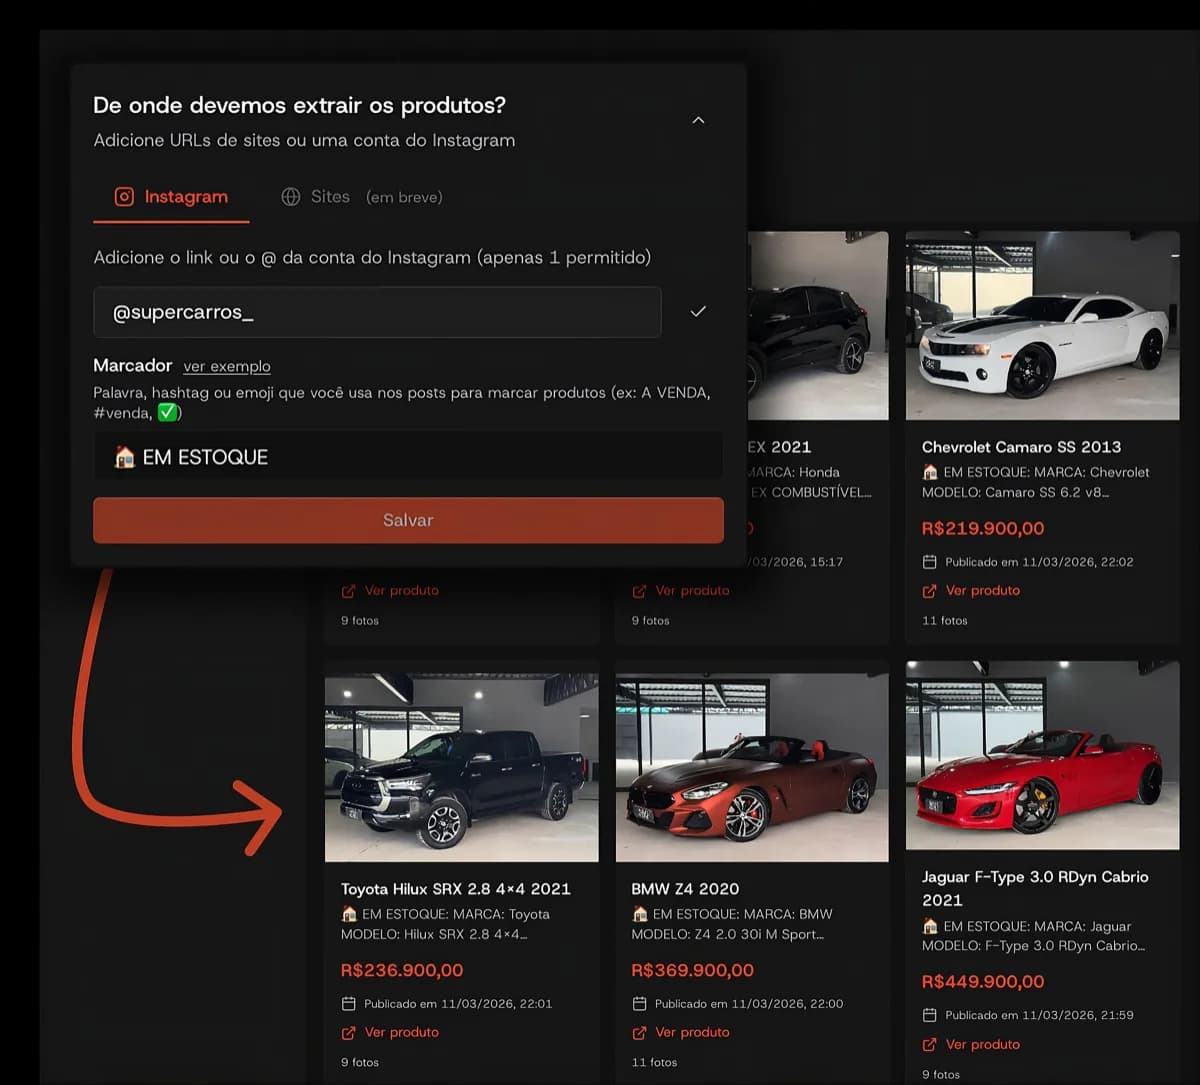Edit the @supercarros_ account field
This screenshot has height=1085, width=1200.
point(377,312)
